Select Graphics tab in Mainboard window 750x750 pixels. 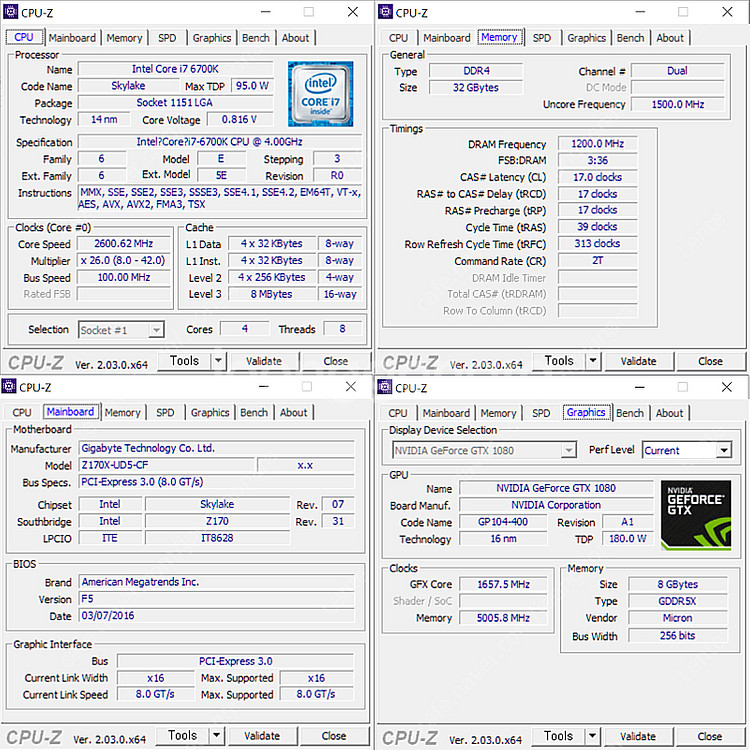click(x=210, y=412)
